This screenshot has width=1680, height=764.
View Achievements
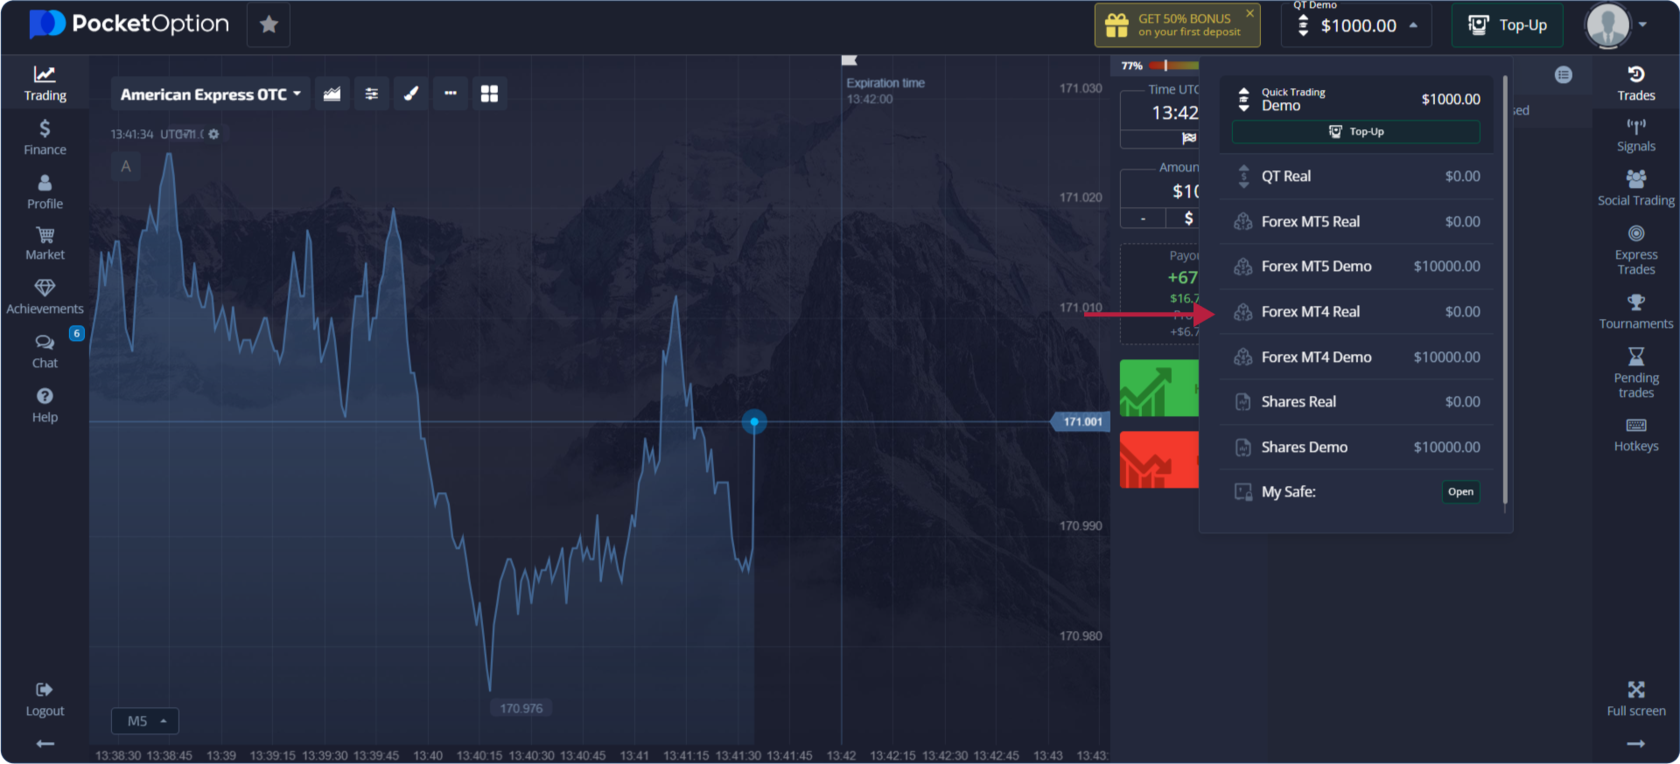(45, 297)
